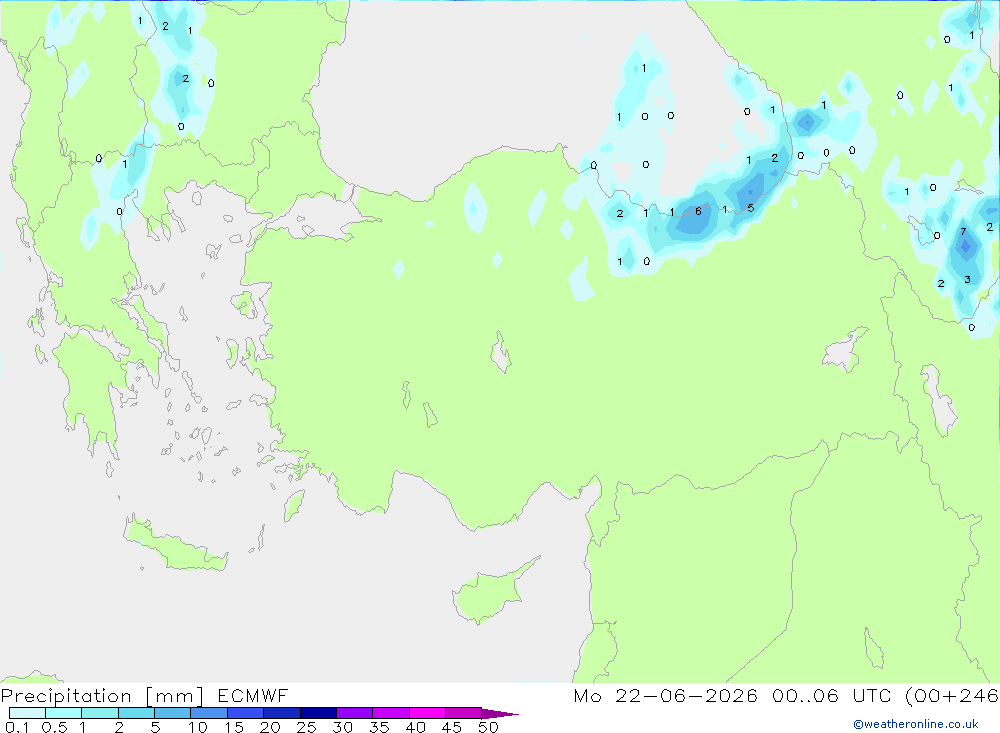
Task: Click the legend label '0.5'
Action: click(54, 727)
